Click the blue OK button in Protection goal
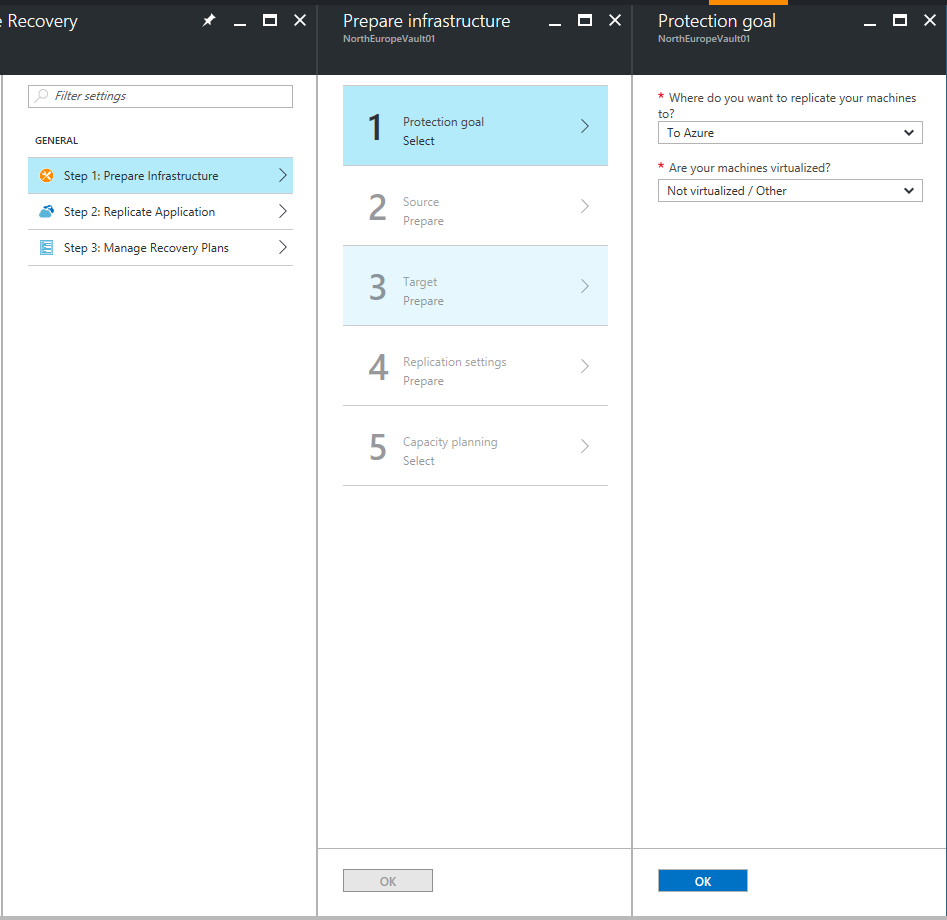This screenshot has height=920, width=947. pos(702,881)
